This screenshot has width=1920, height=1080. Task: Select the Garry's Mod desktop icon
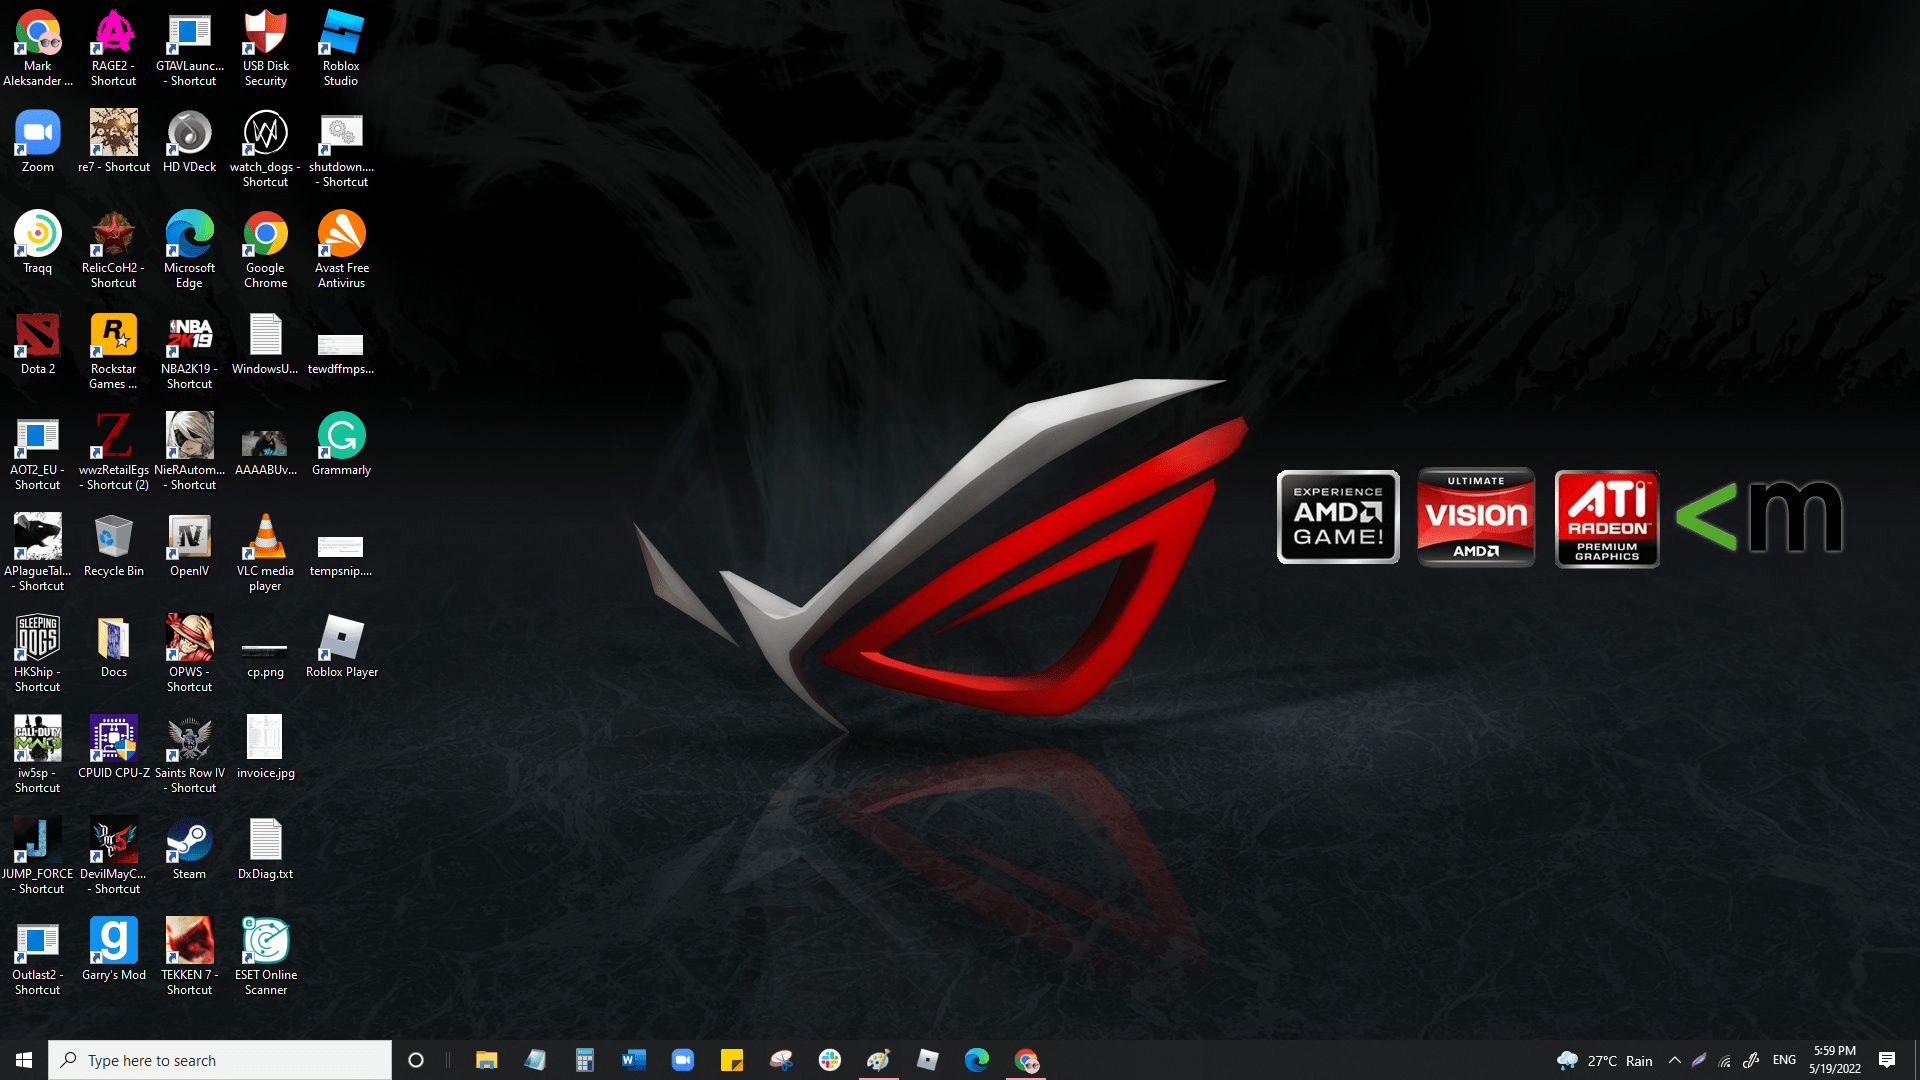[113, 950]
